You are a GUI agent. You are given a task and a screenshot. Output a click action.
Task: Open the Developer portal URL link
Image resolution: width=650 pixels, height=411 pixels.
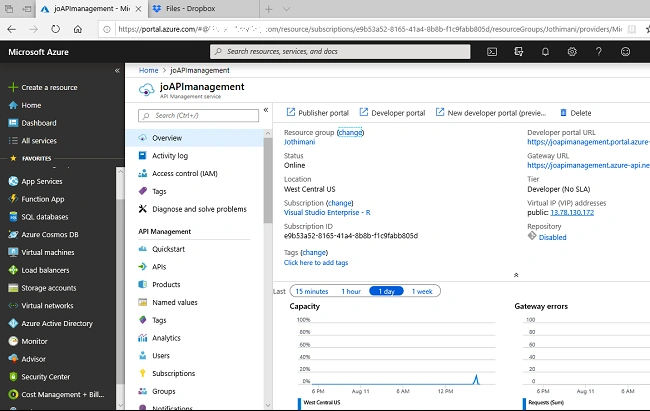(588, 142)
